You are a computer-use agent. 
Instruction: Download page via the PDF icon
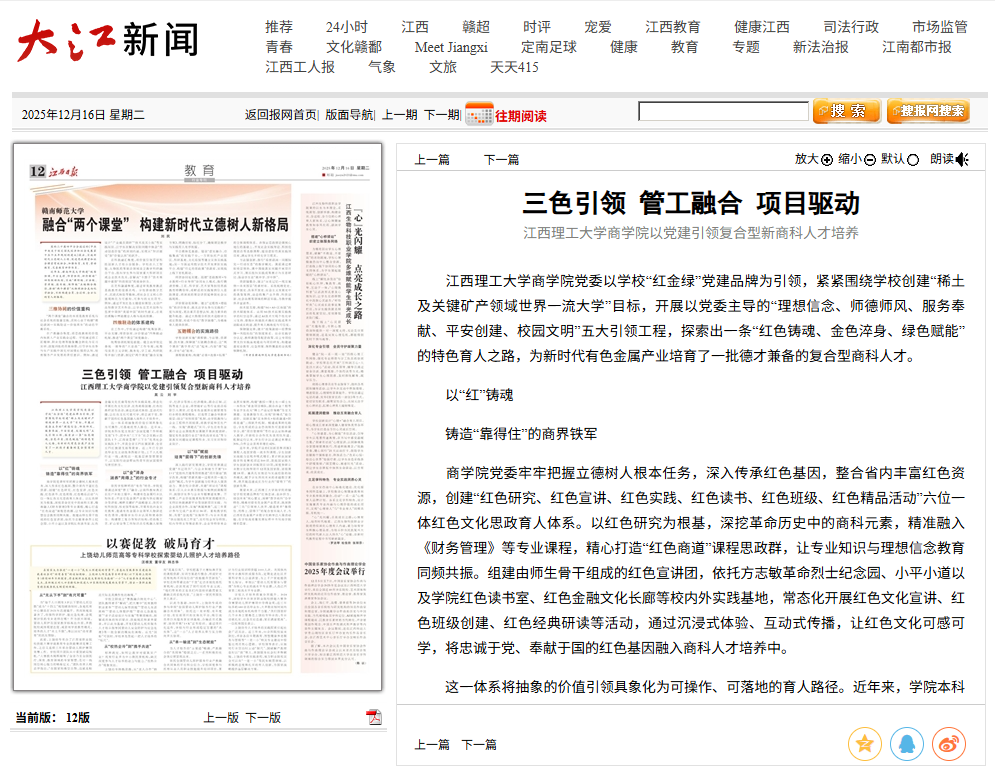click(374, 717)
